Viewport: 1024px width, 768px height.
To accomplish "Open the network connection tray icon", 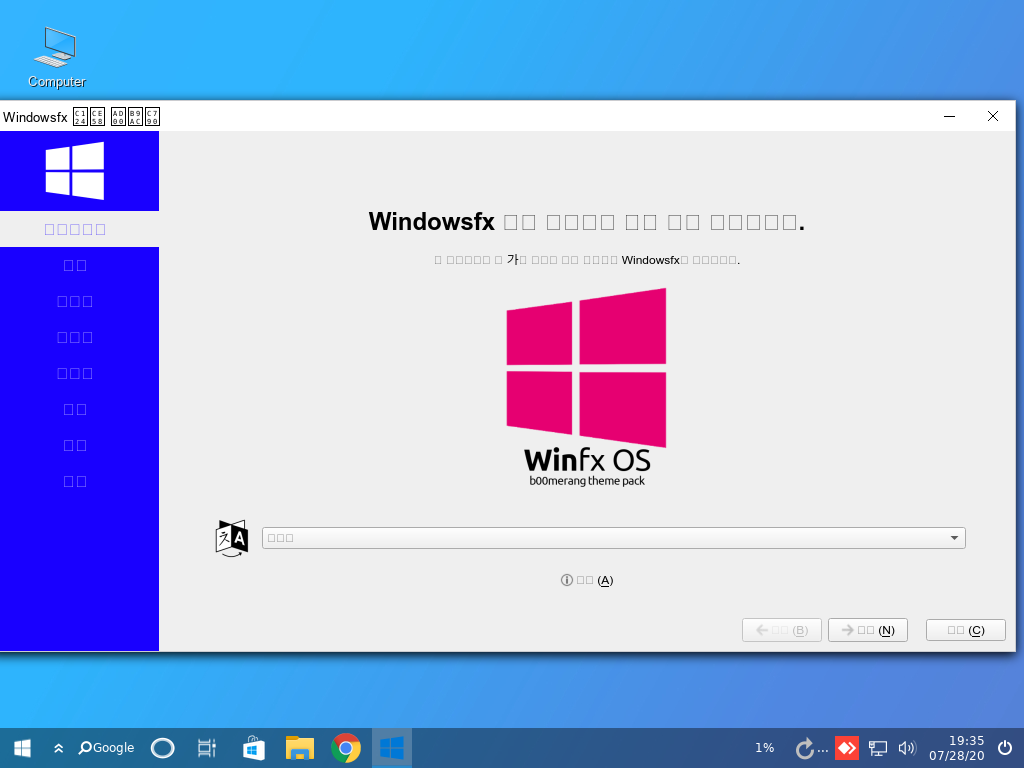I will coord(878,748).
